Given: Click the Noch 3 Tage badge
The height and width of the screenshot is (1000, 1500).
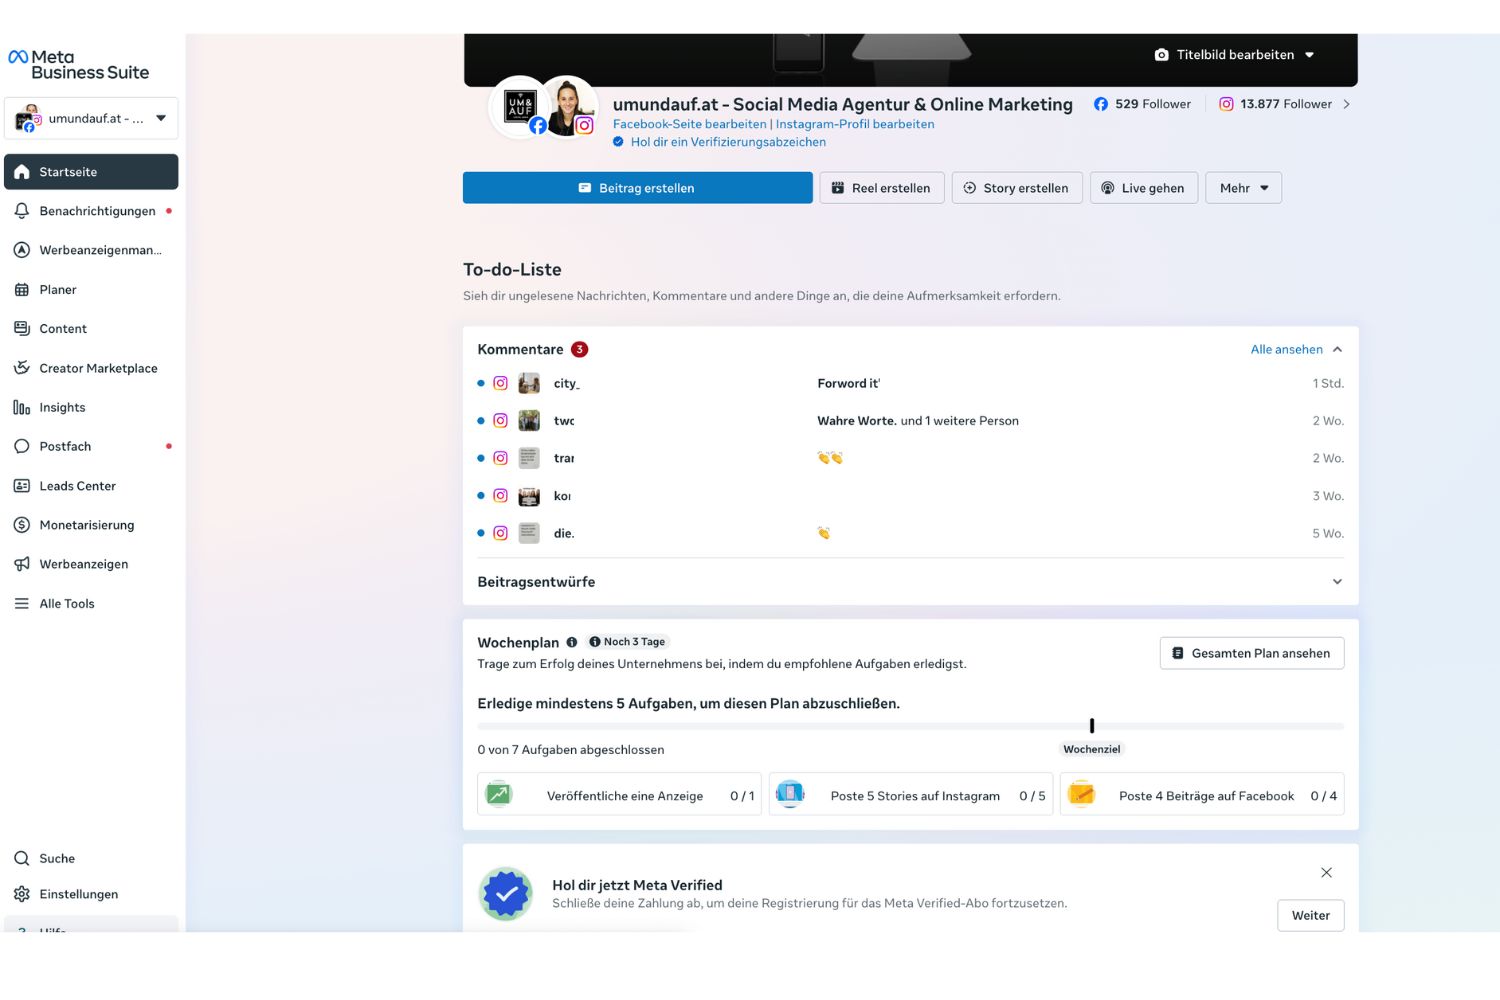Looking at the screenshot, I should click(x=627, y=642).
